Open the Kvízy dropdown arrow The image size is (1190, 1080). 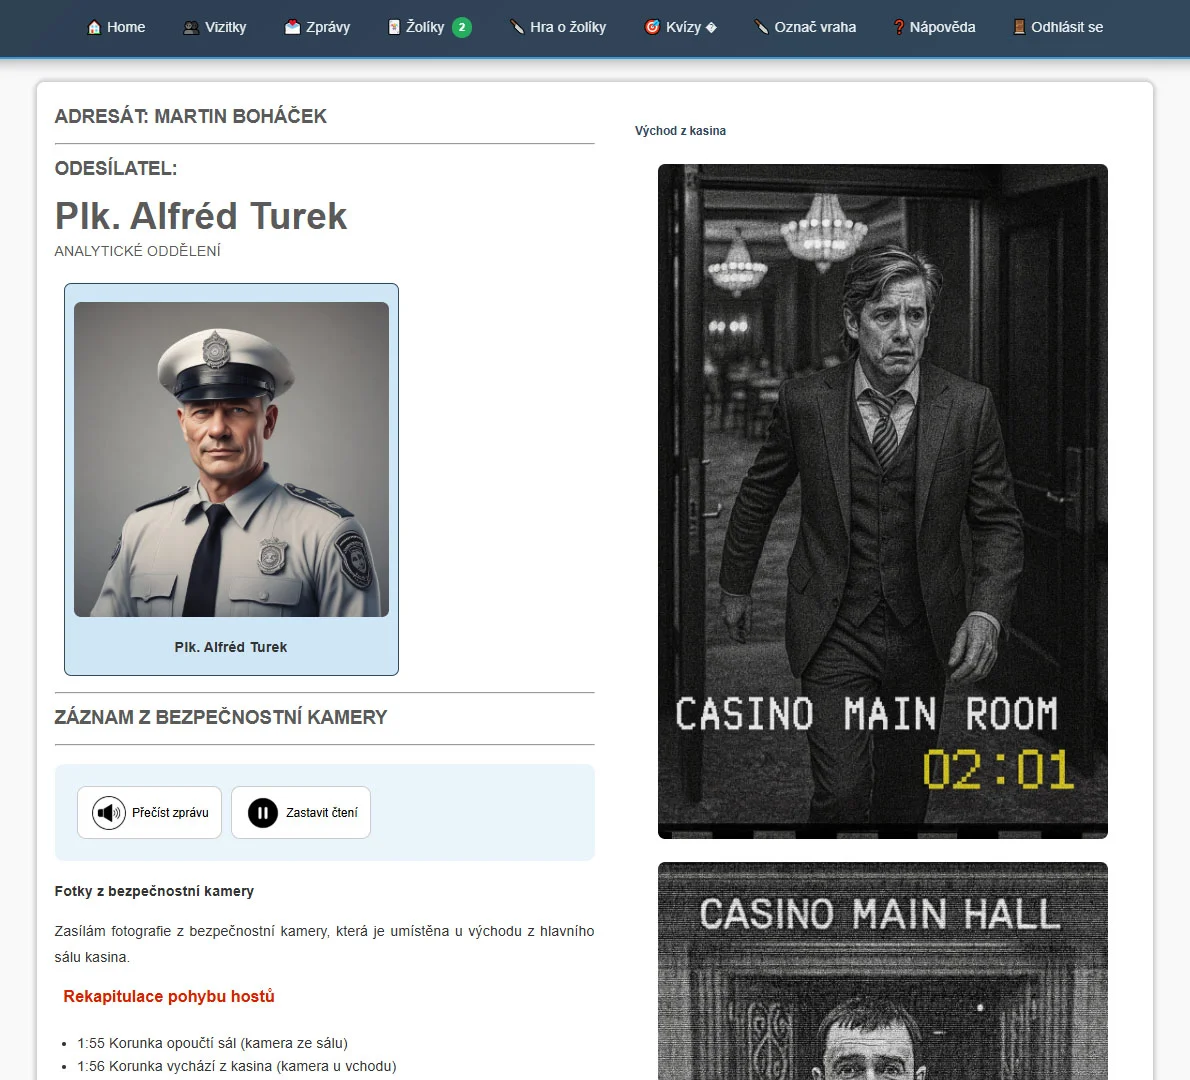point(711,28)
